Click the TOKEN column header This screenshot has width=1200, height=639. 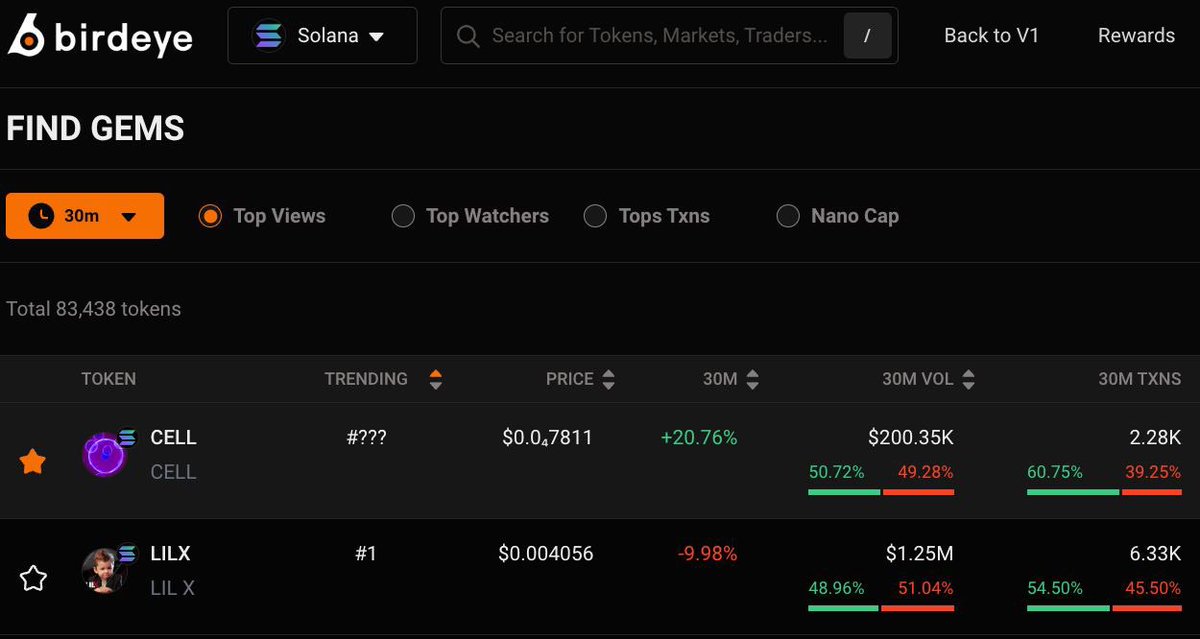pyautogui.click(x=108, y=379)
